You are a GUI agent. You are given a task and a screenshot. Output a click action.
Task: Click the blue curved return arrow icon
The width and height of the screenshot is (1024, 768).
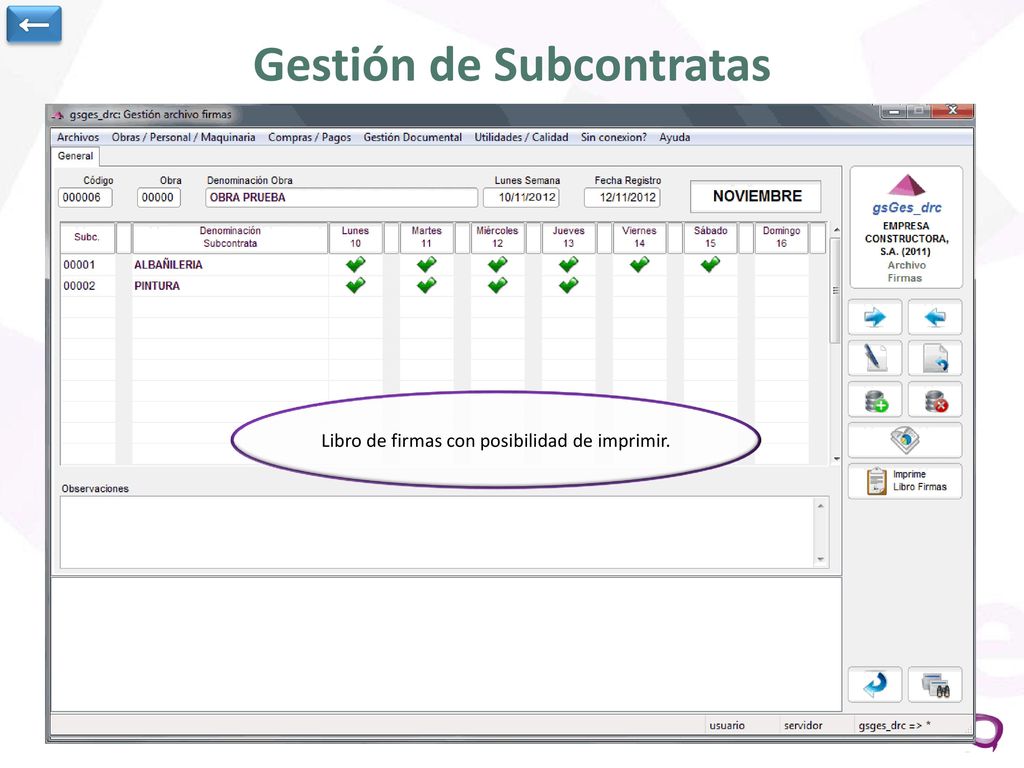pos(874,684)
